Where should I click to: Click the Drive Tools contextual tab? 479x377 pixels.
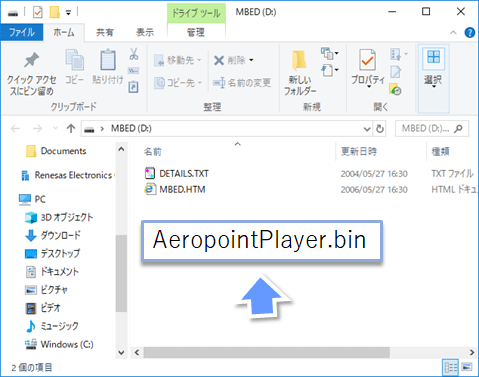[x=196, y=13]
